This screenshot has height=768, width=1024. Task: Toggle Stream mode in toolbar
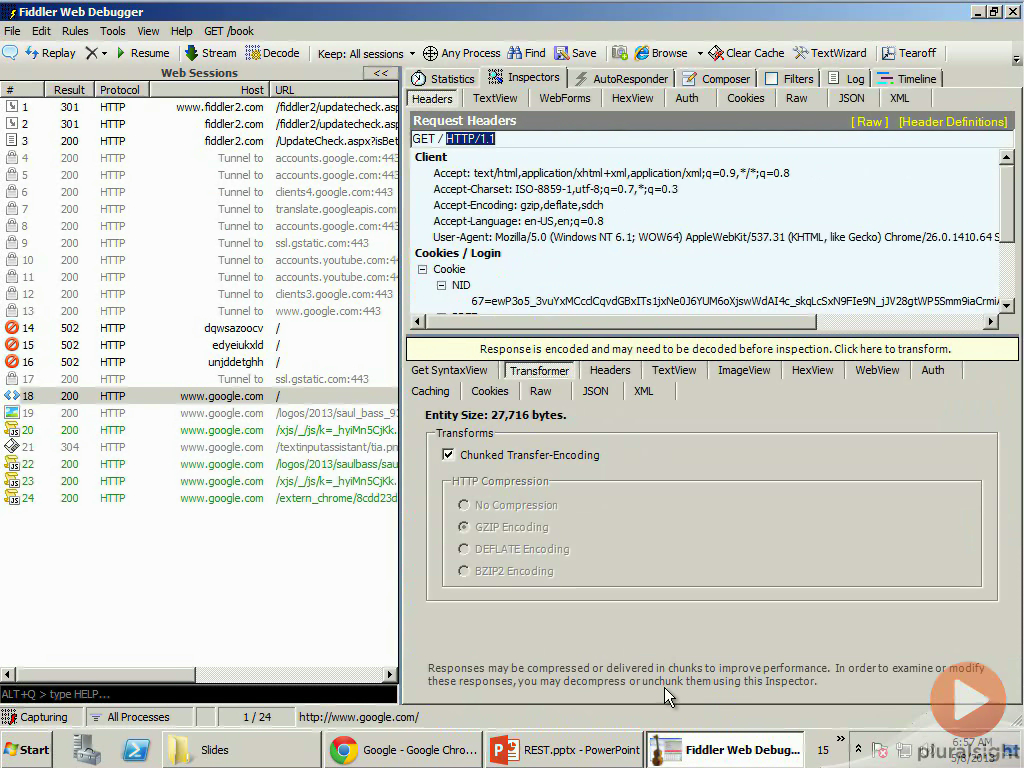coord(210,53)
